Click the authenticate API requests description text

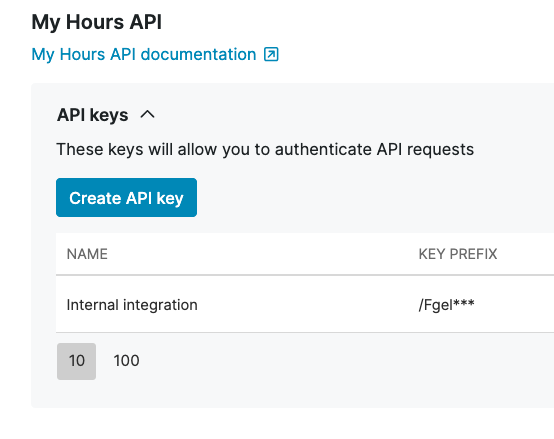pos(265,149)
